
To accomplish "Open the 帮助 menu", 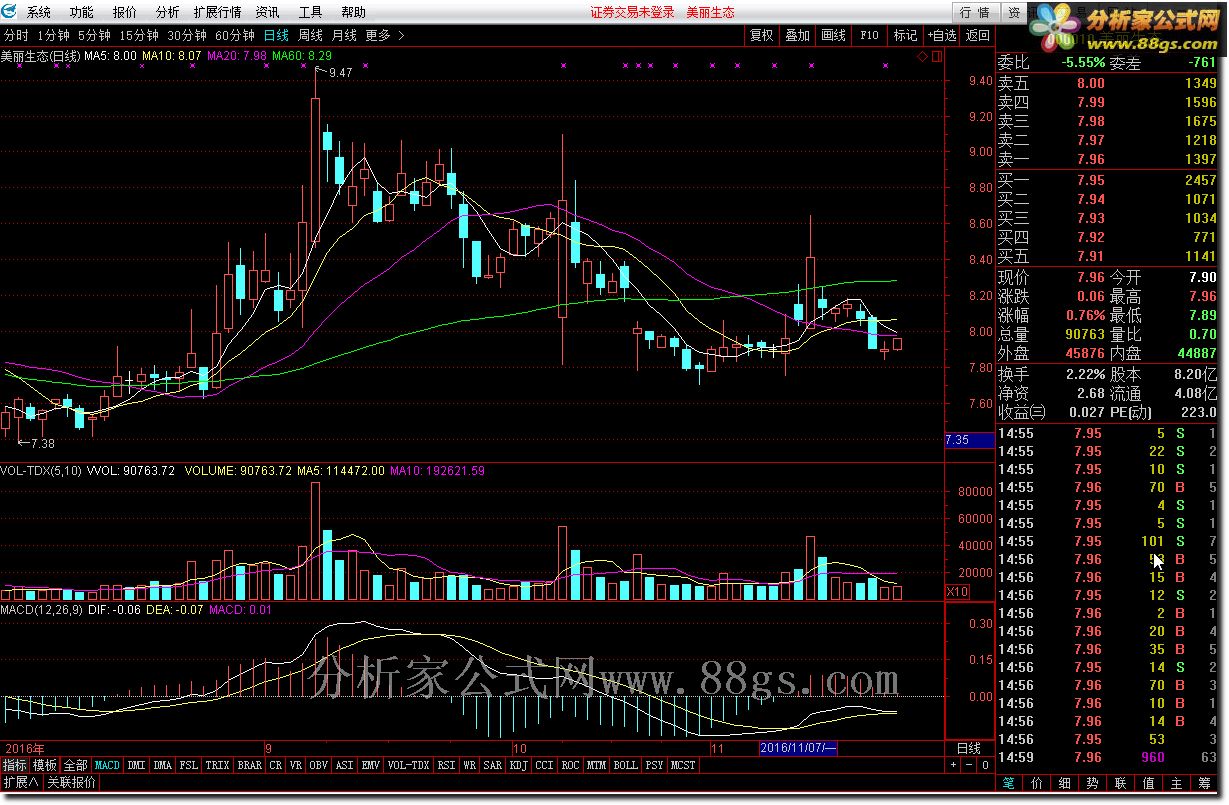I will pos(353,12).
